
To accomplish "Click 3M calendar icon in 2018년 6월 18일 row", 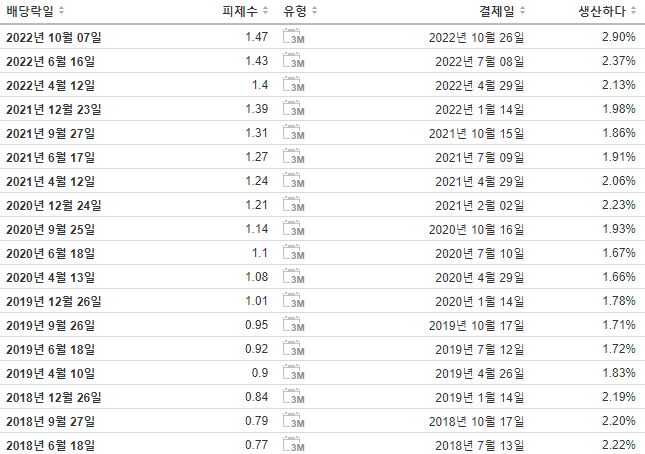I will (x=294, y=444).
